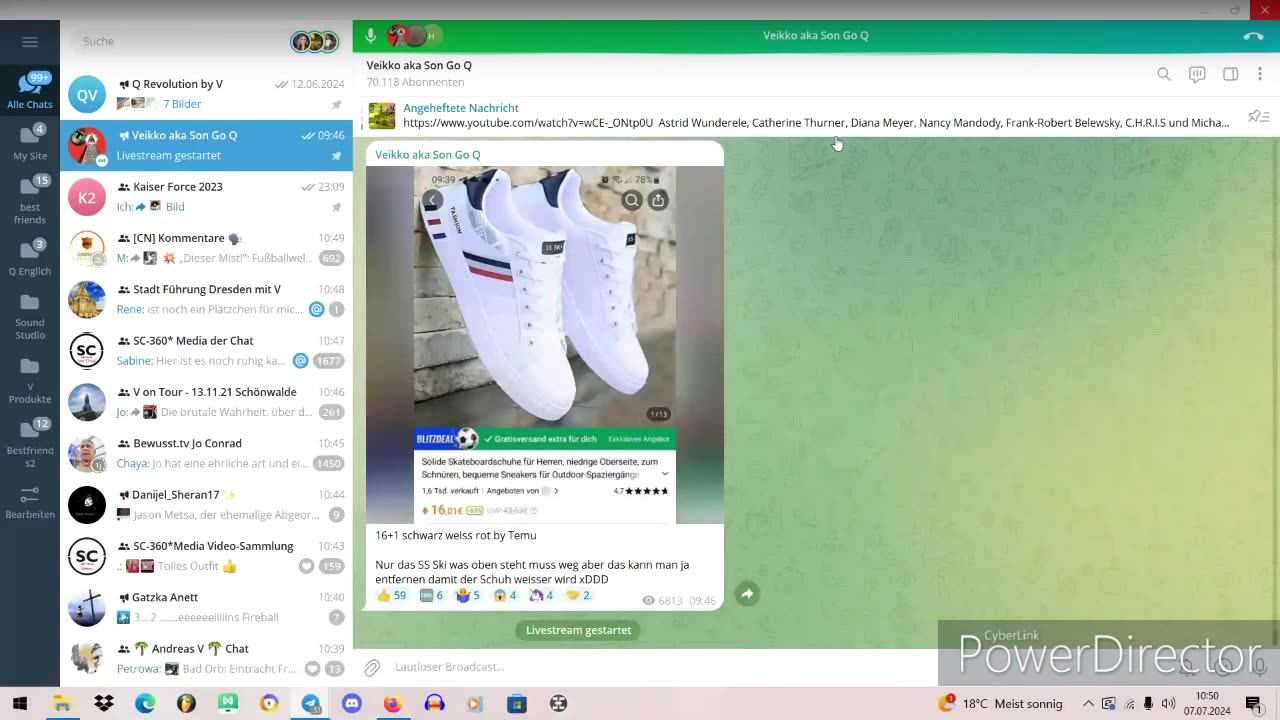The image size is (1280, 720).
Task: Open Dropbox from taskbar
Action: pos(104,704)
